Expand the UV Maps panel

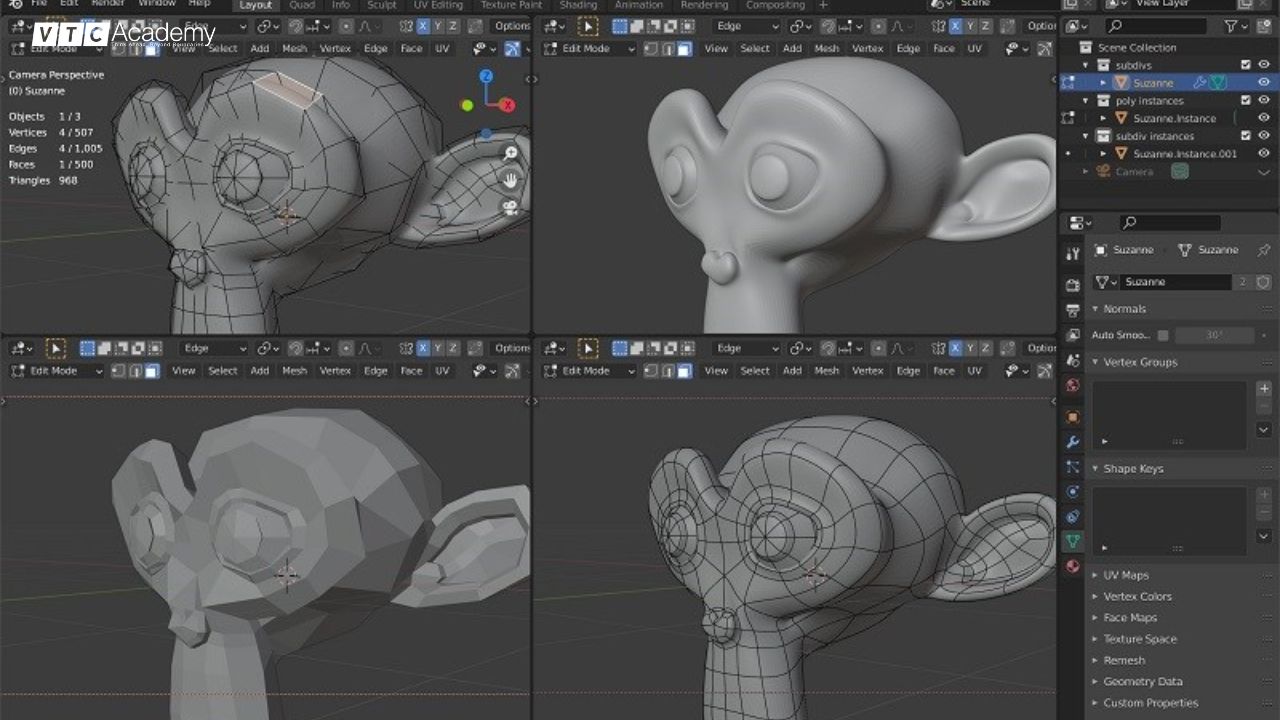(x=1126, y=575)
